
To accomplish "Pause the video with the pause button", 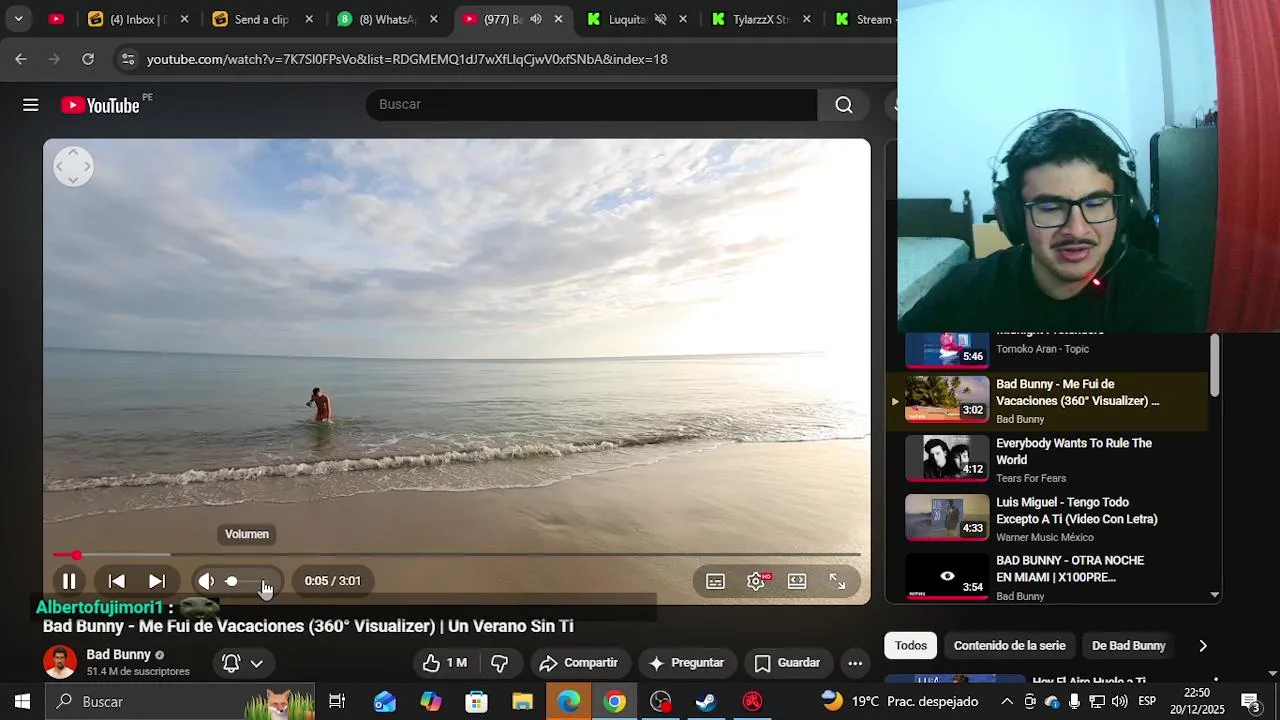I will (69, 581).
